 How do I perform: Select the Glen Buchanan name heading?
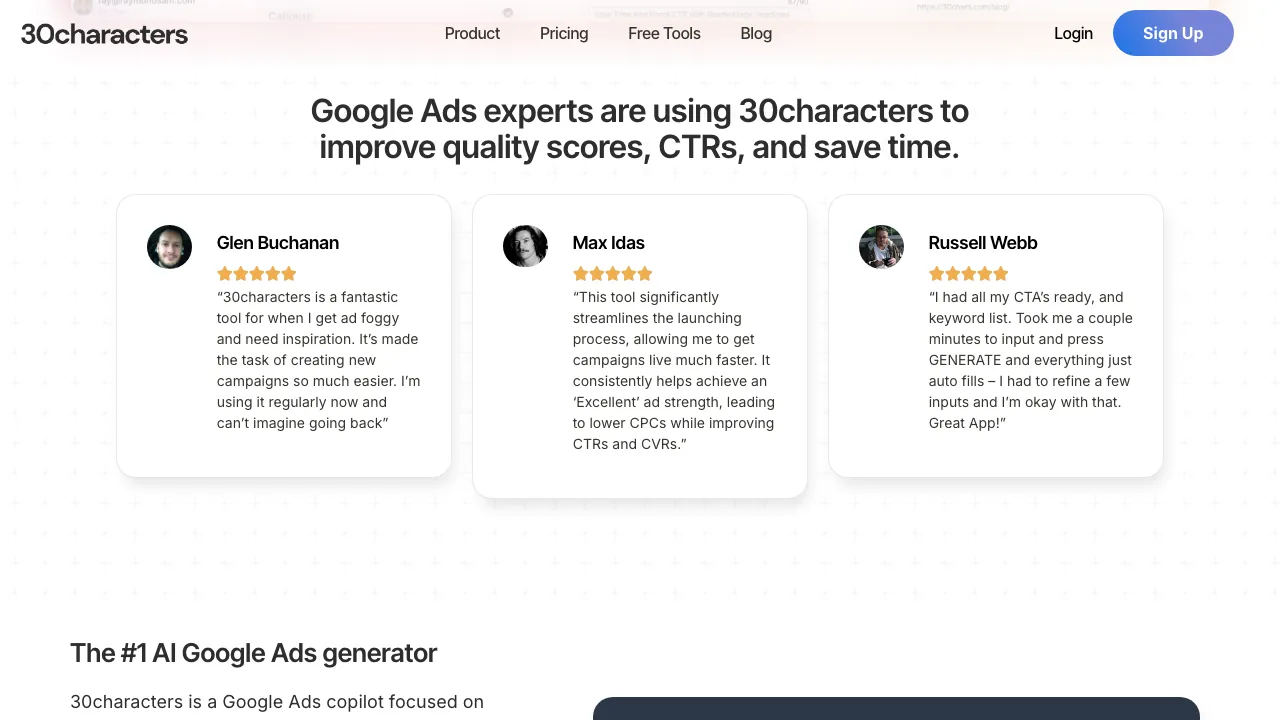click(278, 243)
